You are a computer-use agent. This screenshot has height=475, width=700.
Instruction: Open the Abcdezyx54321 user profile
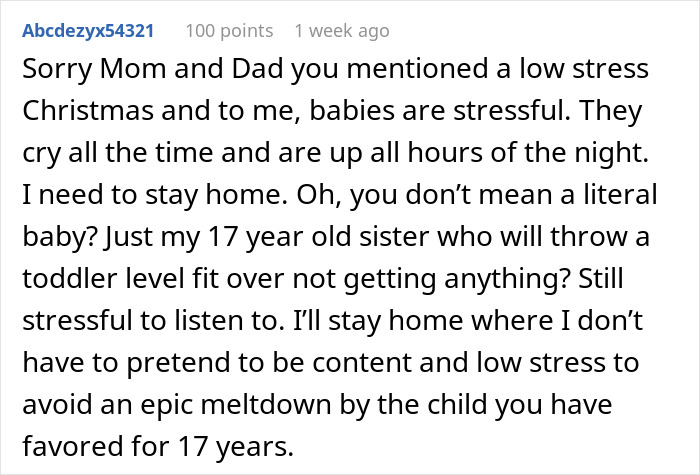tap(89, 30)
